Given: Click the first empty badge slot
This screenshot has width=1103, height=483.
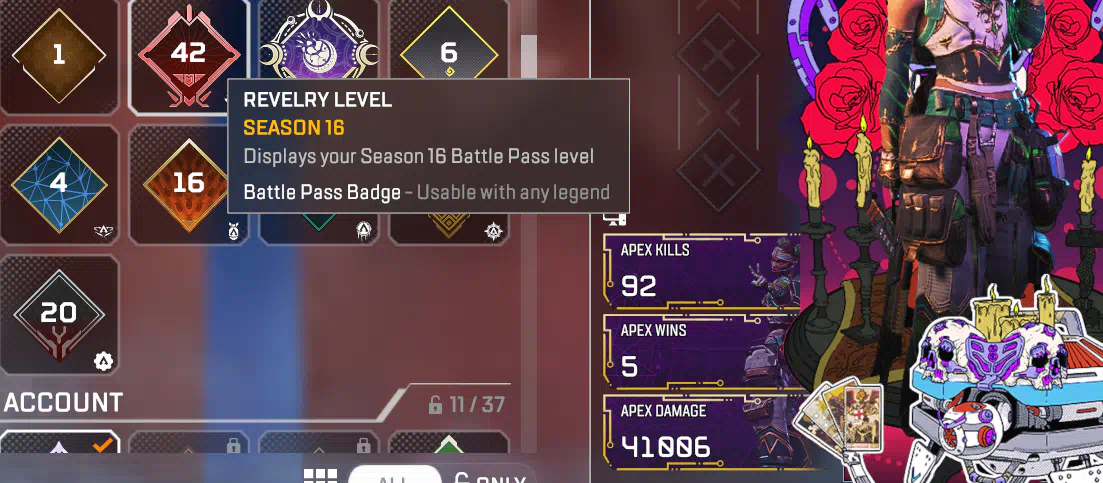Looking at the screenshot, I should click(x=718, y=55).
